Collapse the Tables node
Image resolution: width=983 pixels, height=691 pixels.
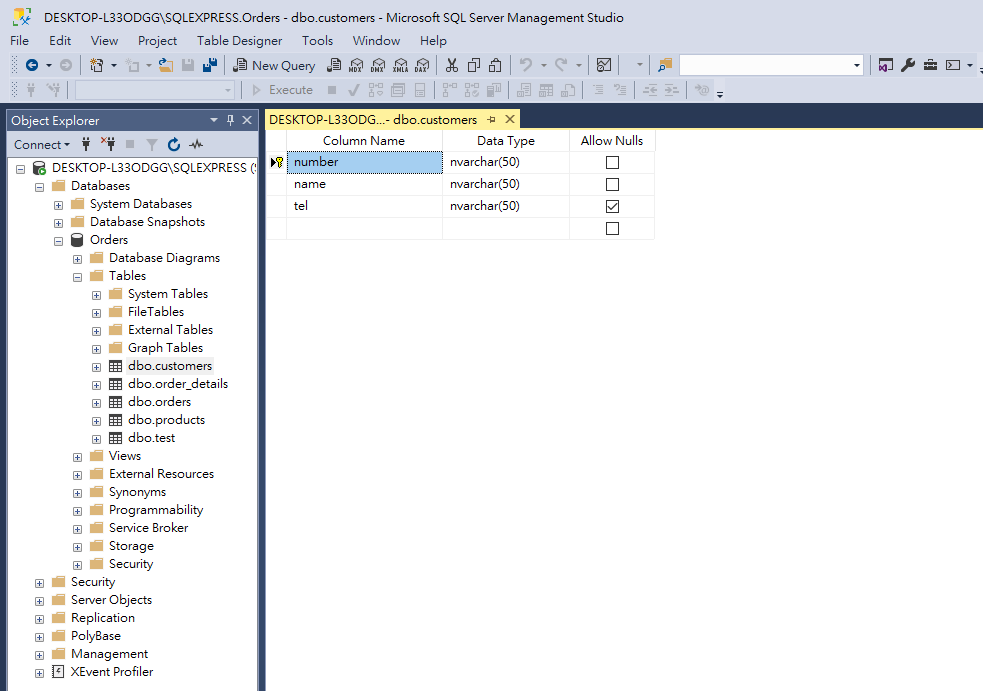click(x=77, y=275)
